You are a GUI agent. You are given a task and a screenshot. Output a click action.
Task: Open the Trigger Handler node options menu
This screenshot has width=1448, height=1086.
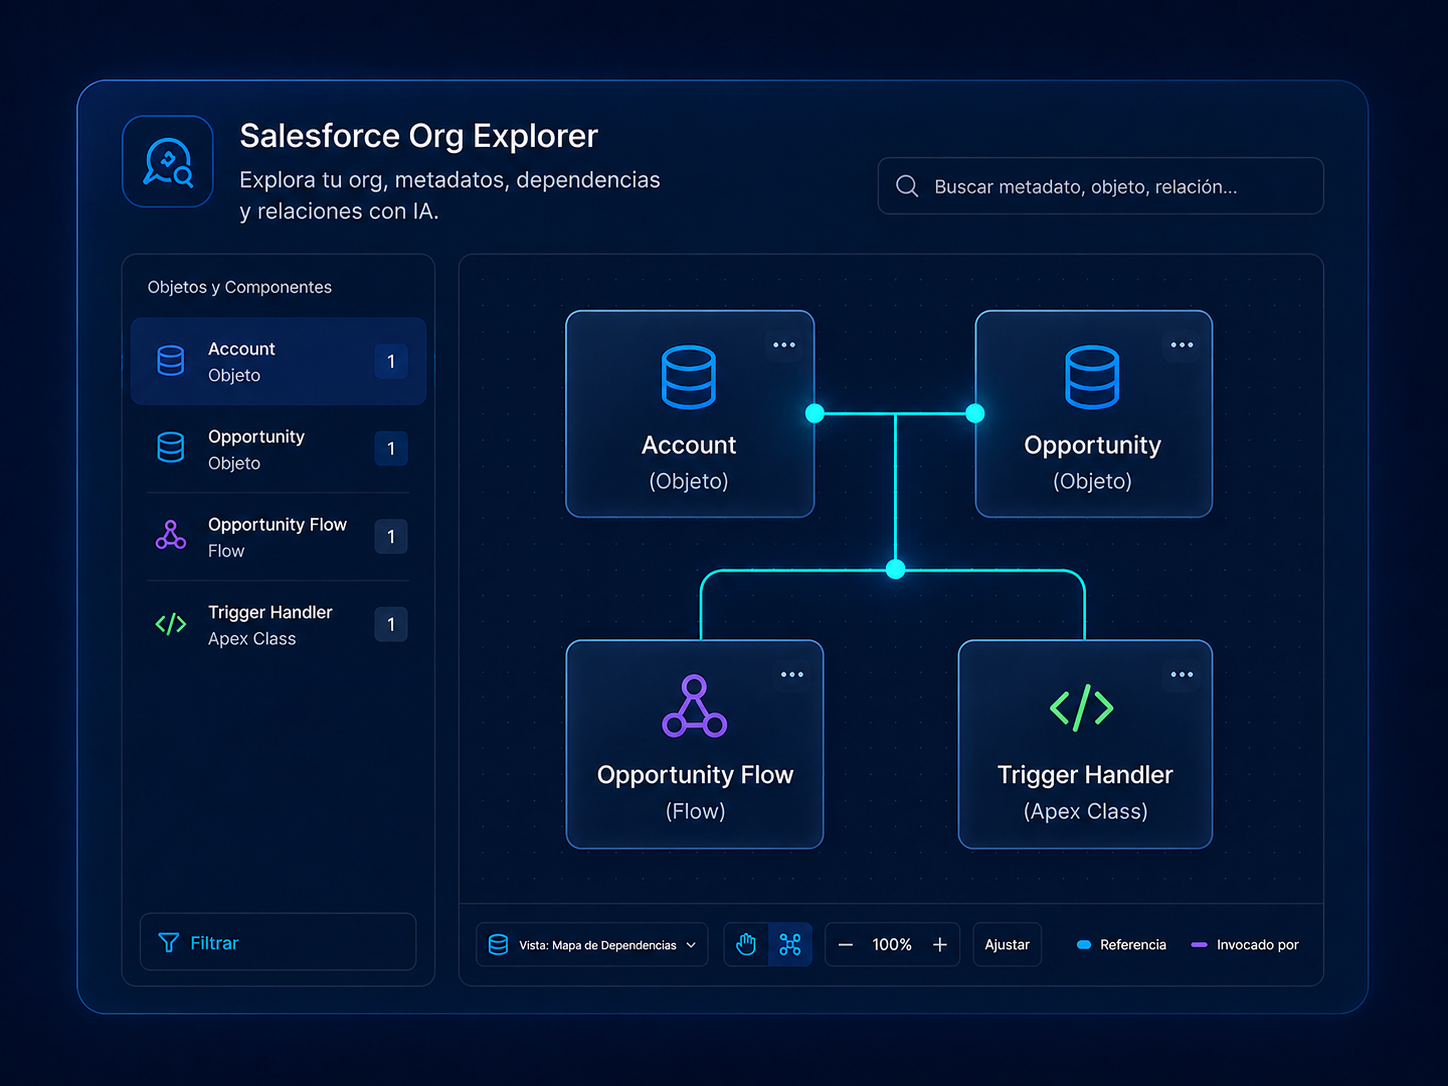tap(1182, 675)
